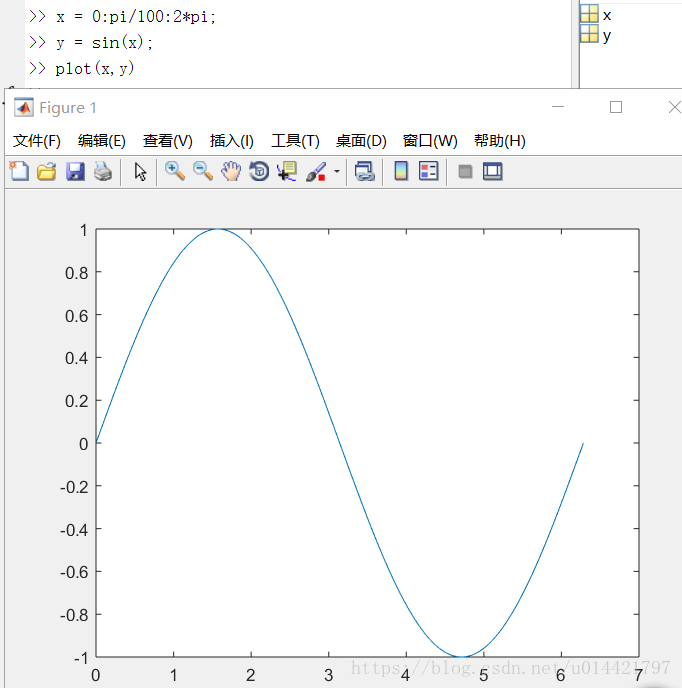Image resolution: width=682 pixels, height=688 pixels.
Task: Open the 查看(V) menu
Action: 168,141
